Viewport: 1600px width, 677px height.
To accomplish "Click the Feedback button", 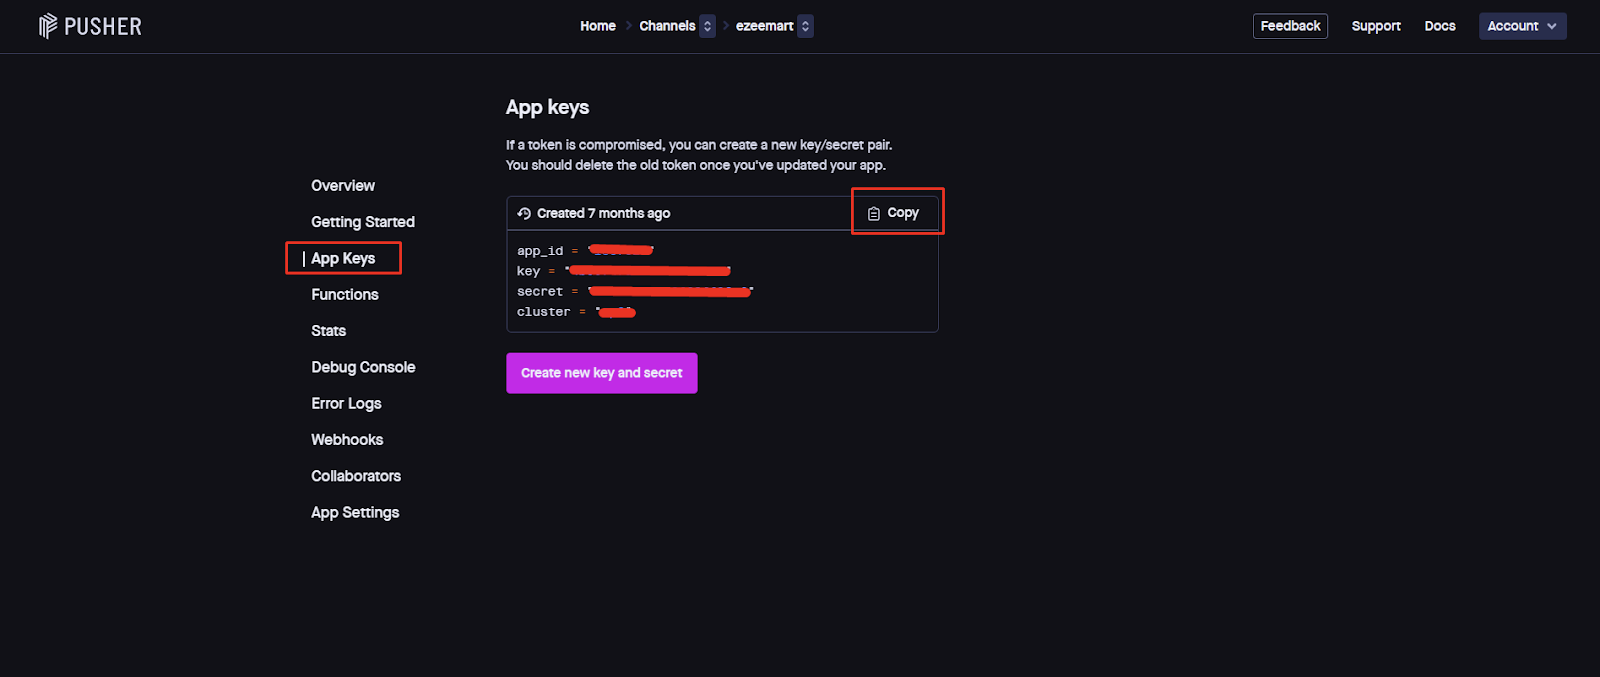I will tap(1290, 26).
